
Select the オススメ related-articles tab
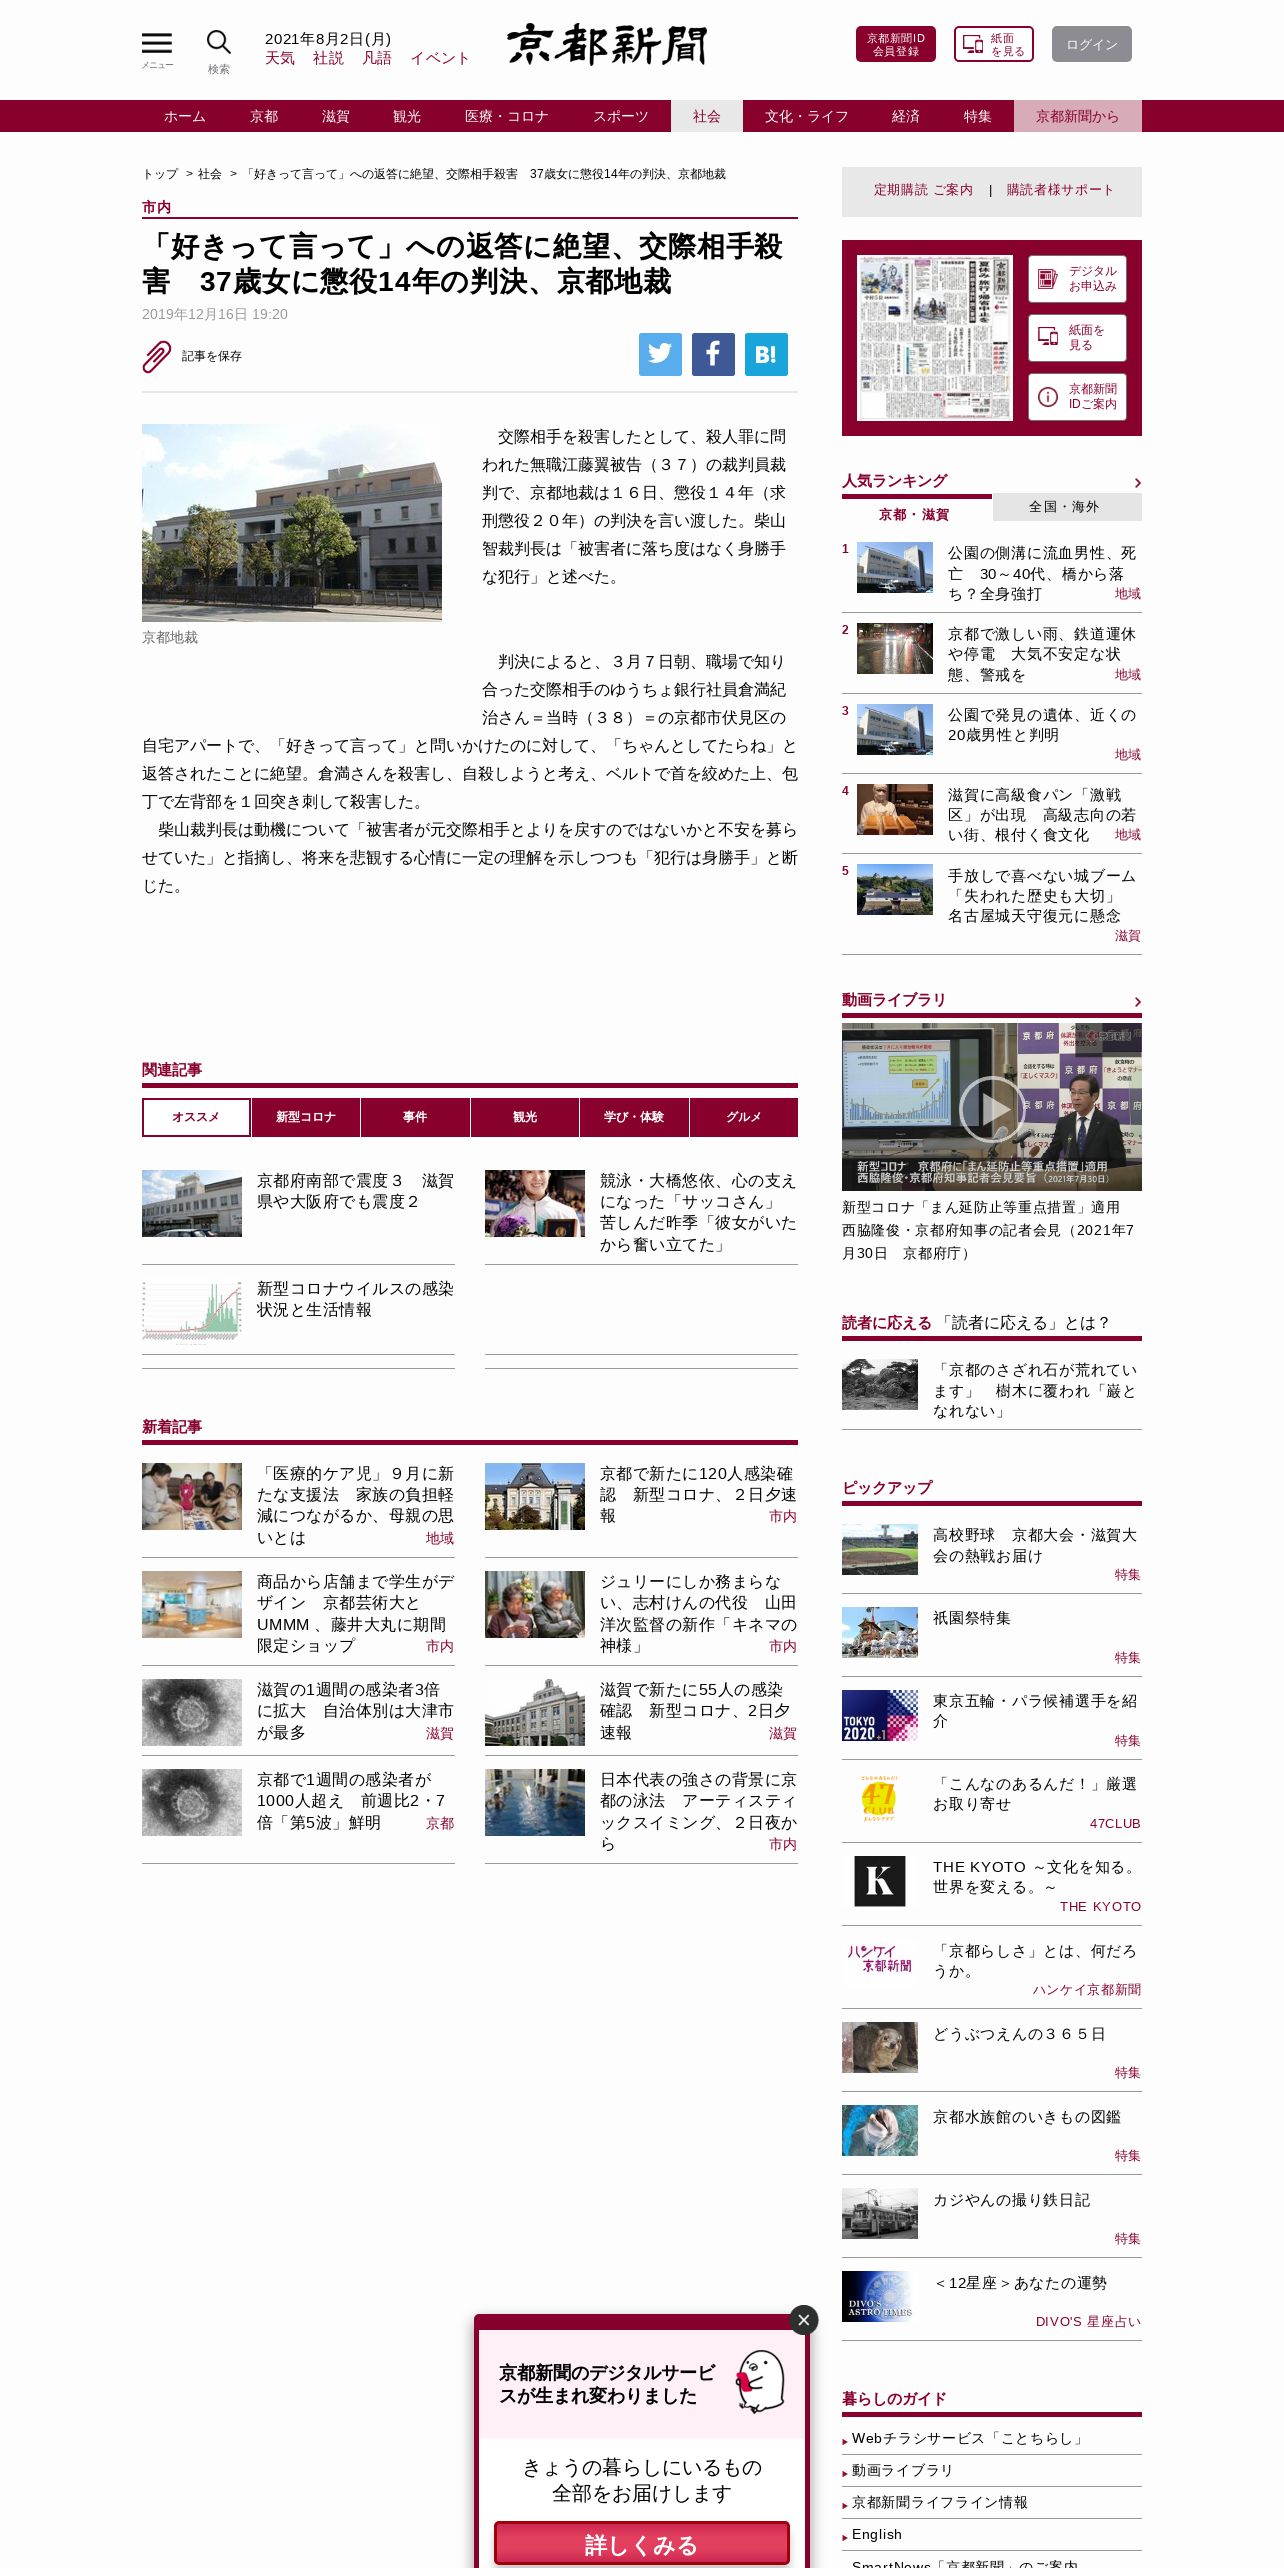pos(196,1117)
